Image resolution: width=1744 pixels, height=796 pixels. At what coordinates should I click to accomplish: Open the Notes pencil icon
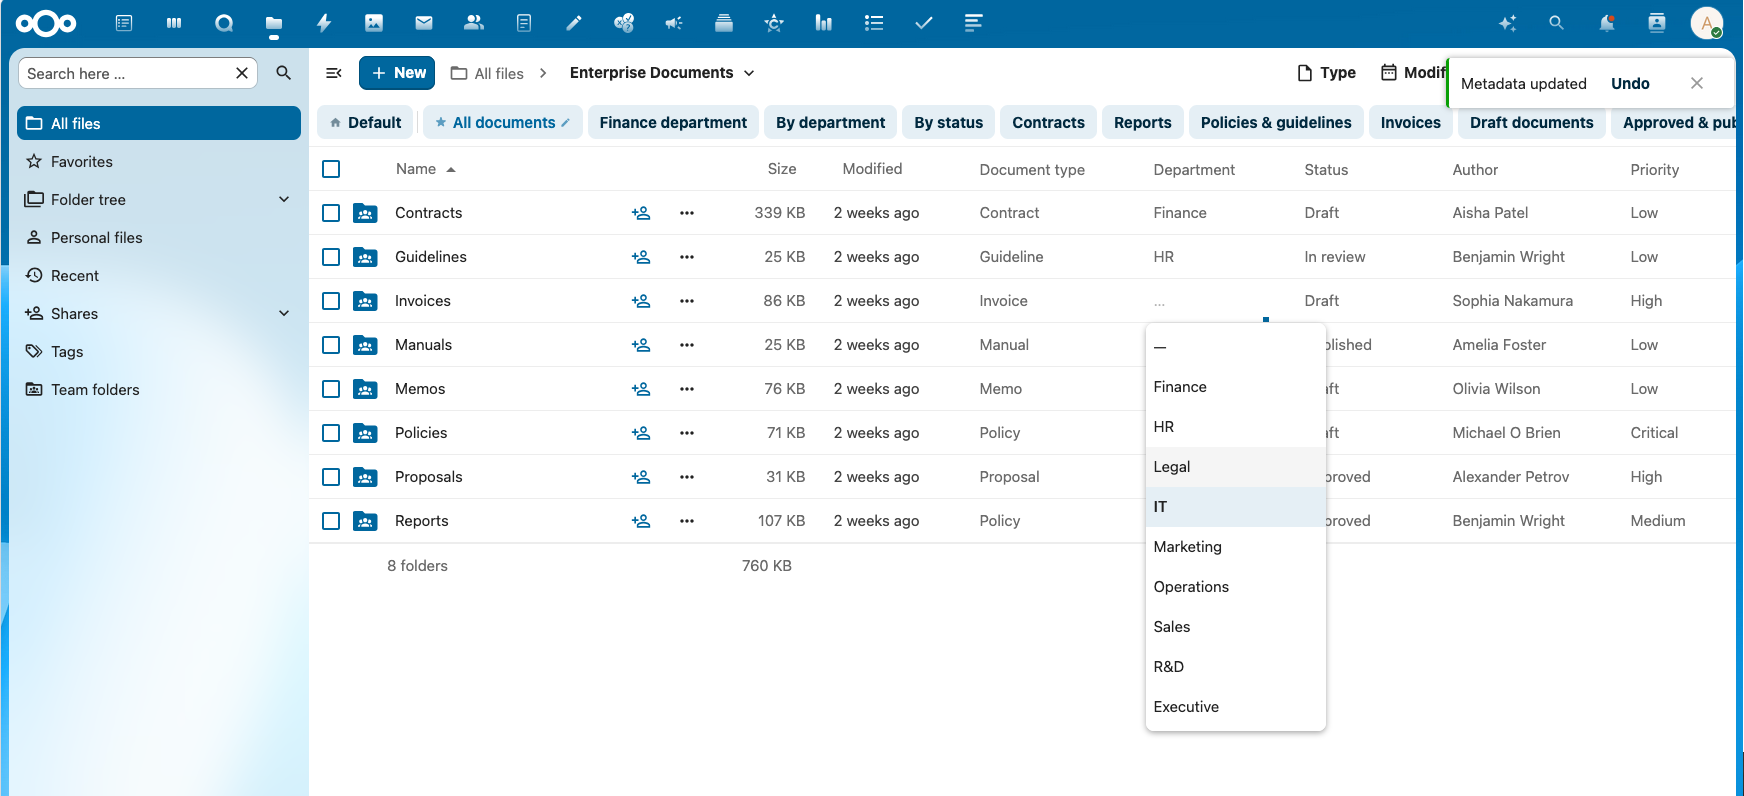pos(574,23)
